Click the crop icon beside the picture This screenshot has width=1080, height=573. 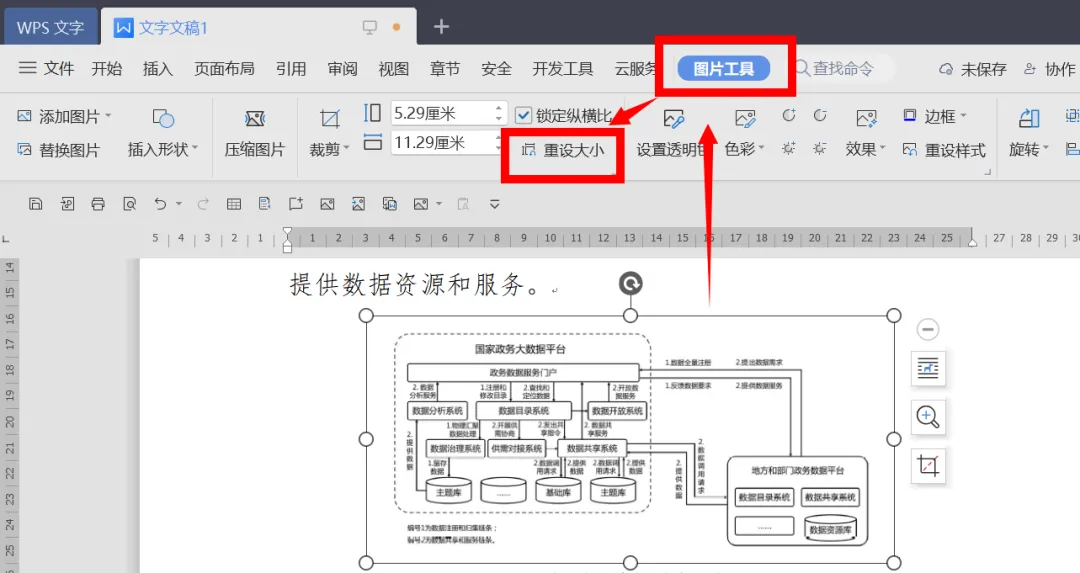tap(928, 466)
